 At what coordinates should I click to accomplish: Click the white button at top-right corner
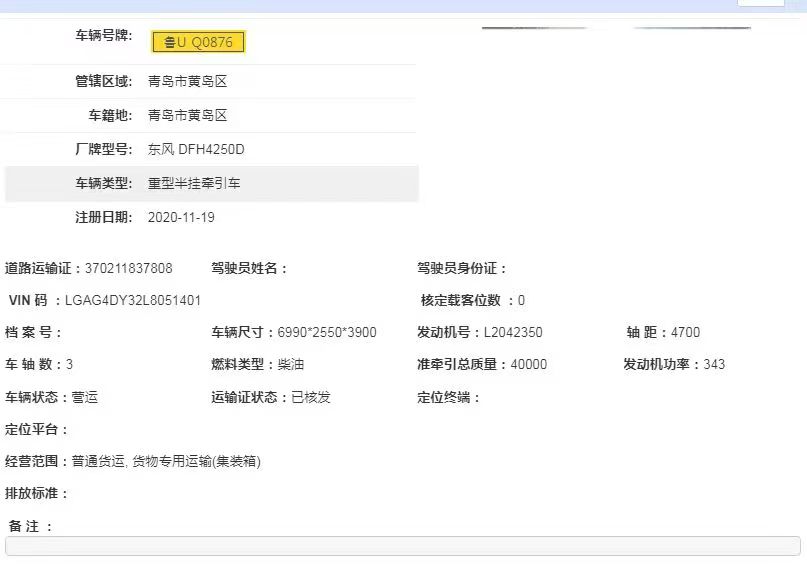click(760, 3)
